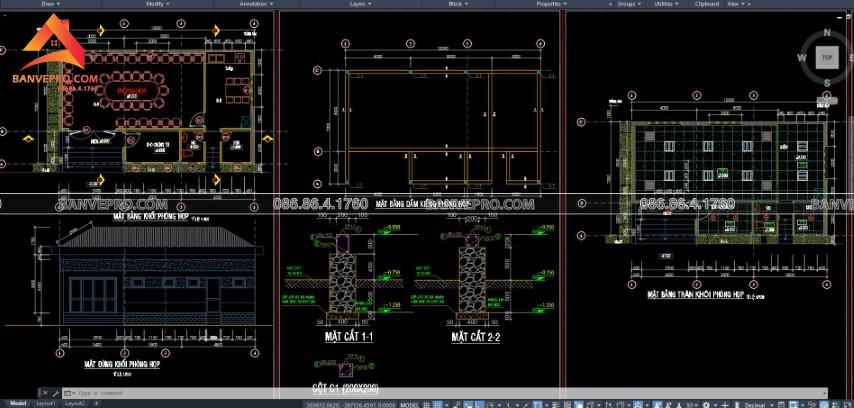Select the MẶT CẮT 1-1 title text
The height and width of the screenshot is (408, 854).
[349, 337]
